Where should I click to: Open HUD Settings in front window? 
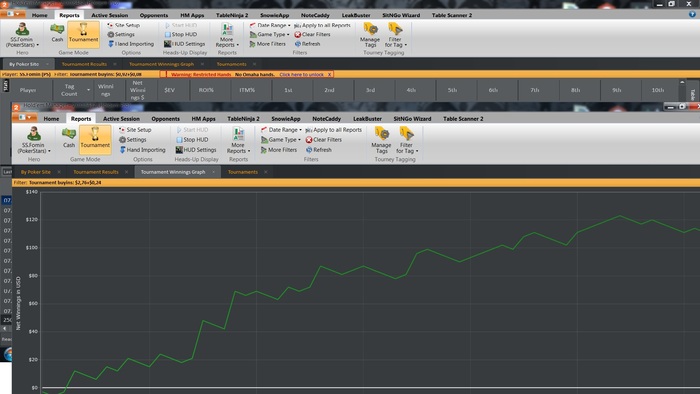click(x=196, y=150)
